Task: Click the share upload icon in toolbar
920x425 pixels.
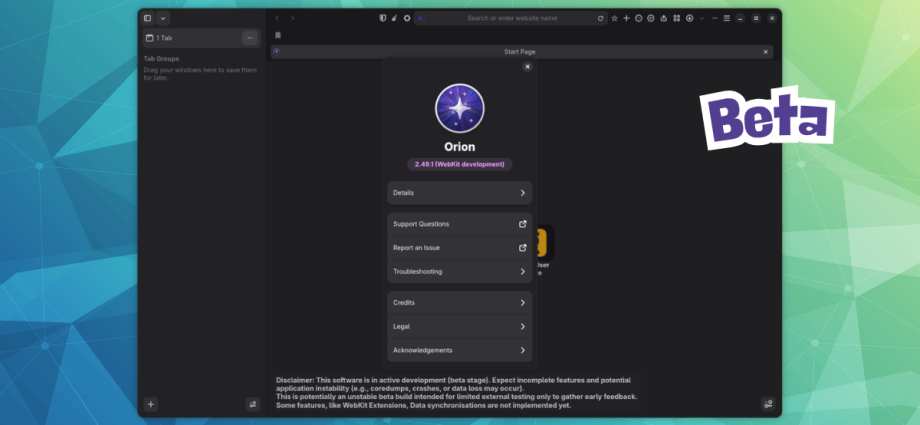Action: pyautogui.click(x=664, y=18)
